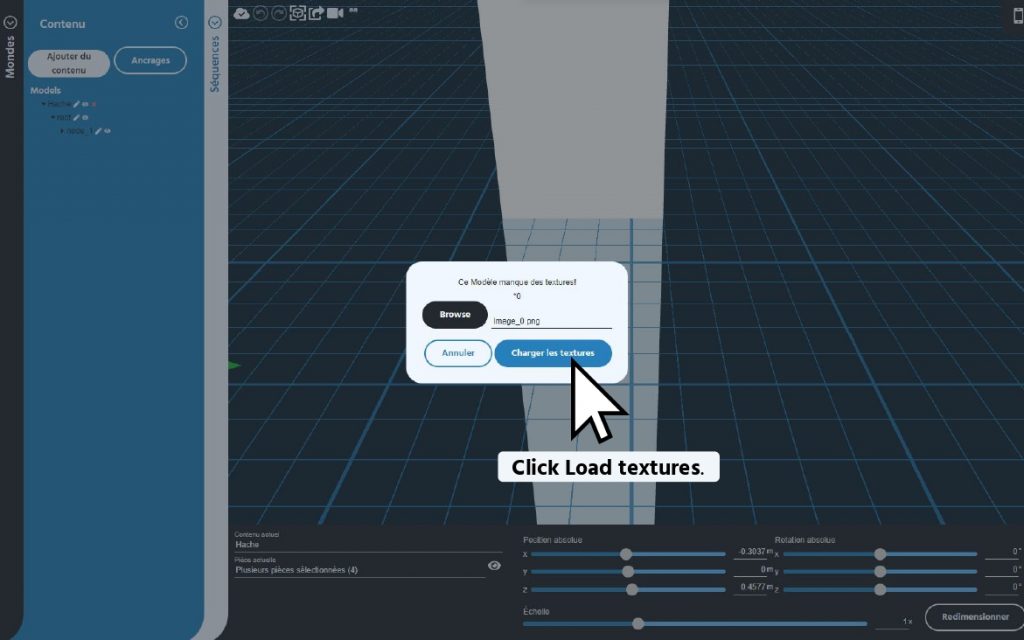The width and height of the screenshot is (1024, 640).
Task: Toggle visibility eye of the Hache model
Action: (x=85, y=104)
